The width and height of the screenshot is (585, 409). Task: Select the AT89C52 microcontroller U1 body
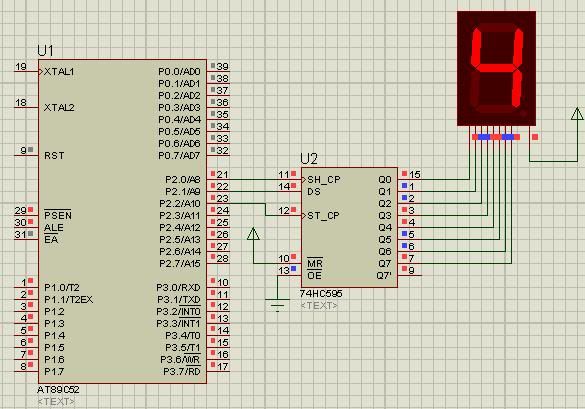coord(122,221)
